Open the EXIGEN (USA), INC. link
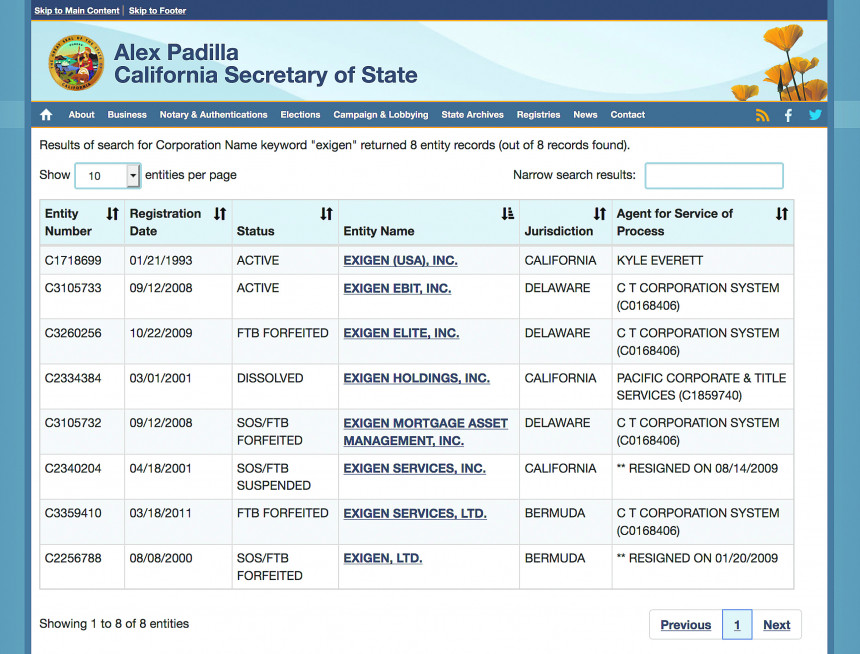This screenshot has height=654, width=860. (x=400, y=260)
